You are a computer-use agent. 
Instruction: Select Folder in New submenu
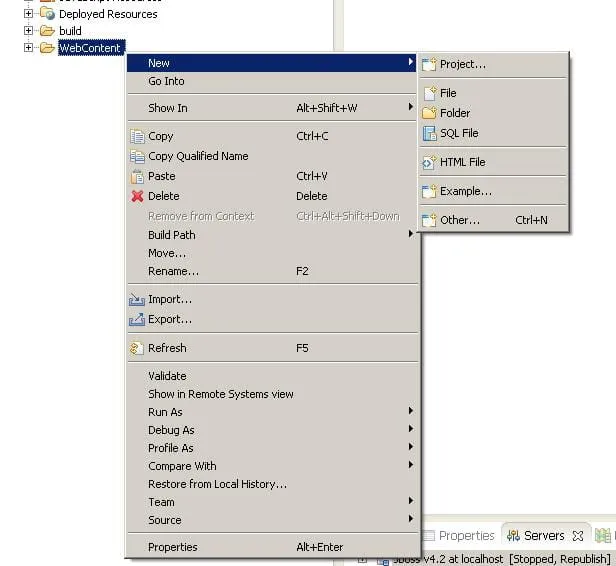click(x=493, y=113)
